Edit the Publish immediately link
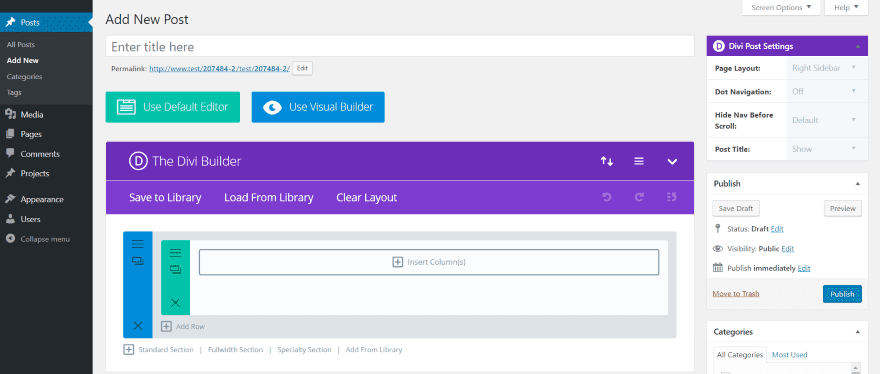The image size is (880, 374). coord(804,268)
